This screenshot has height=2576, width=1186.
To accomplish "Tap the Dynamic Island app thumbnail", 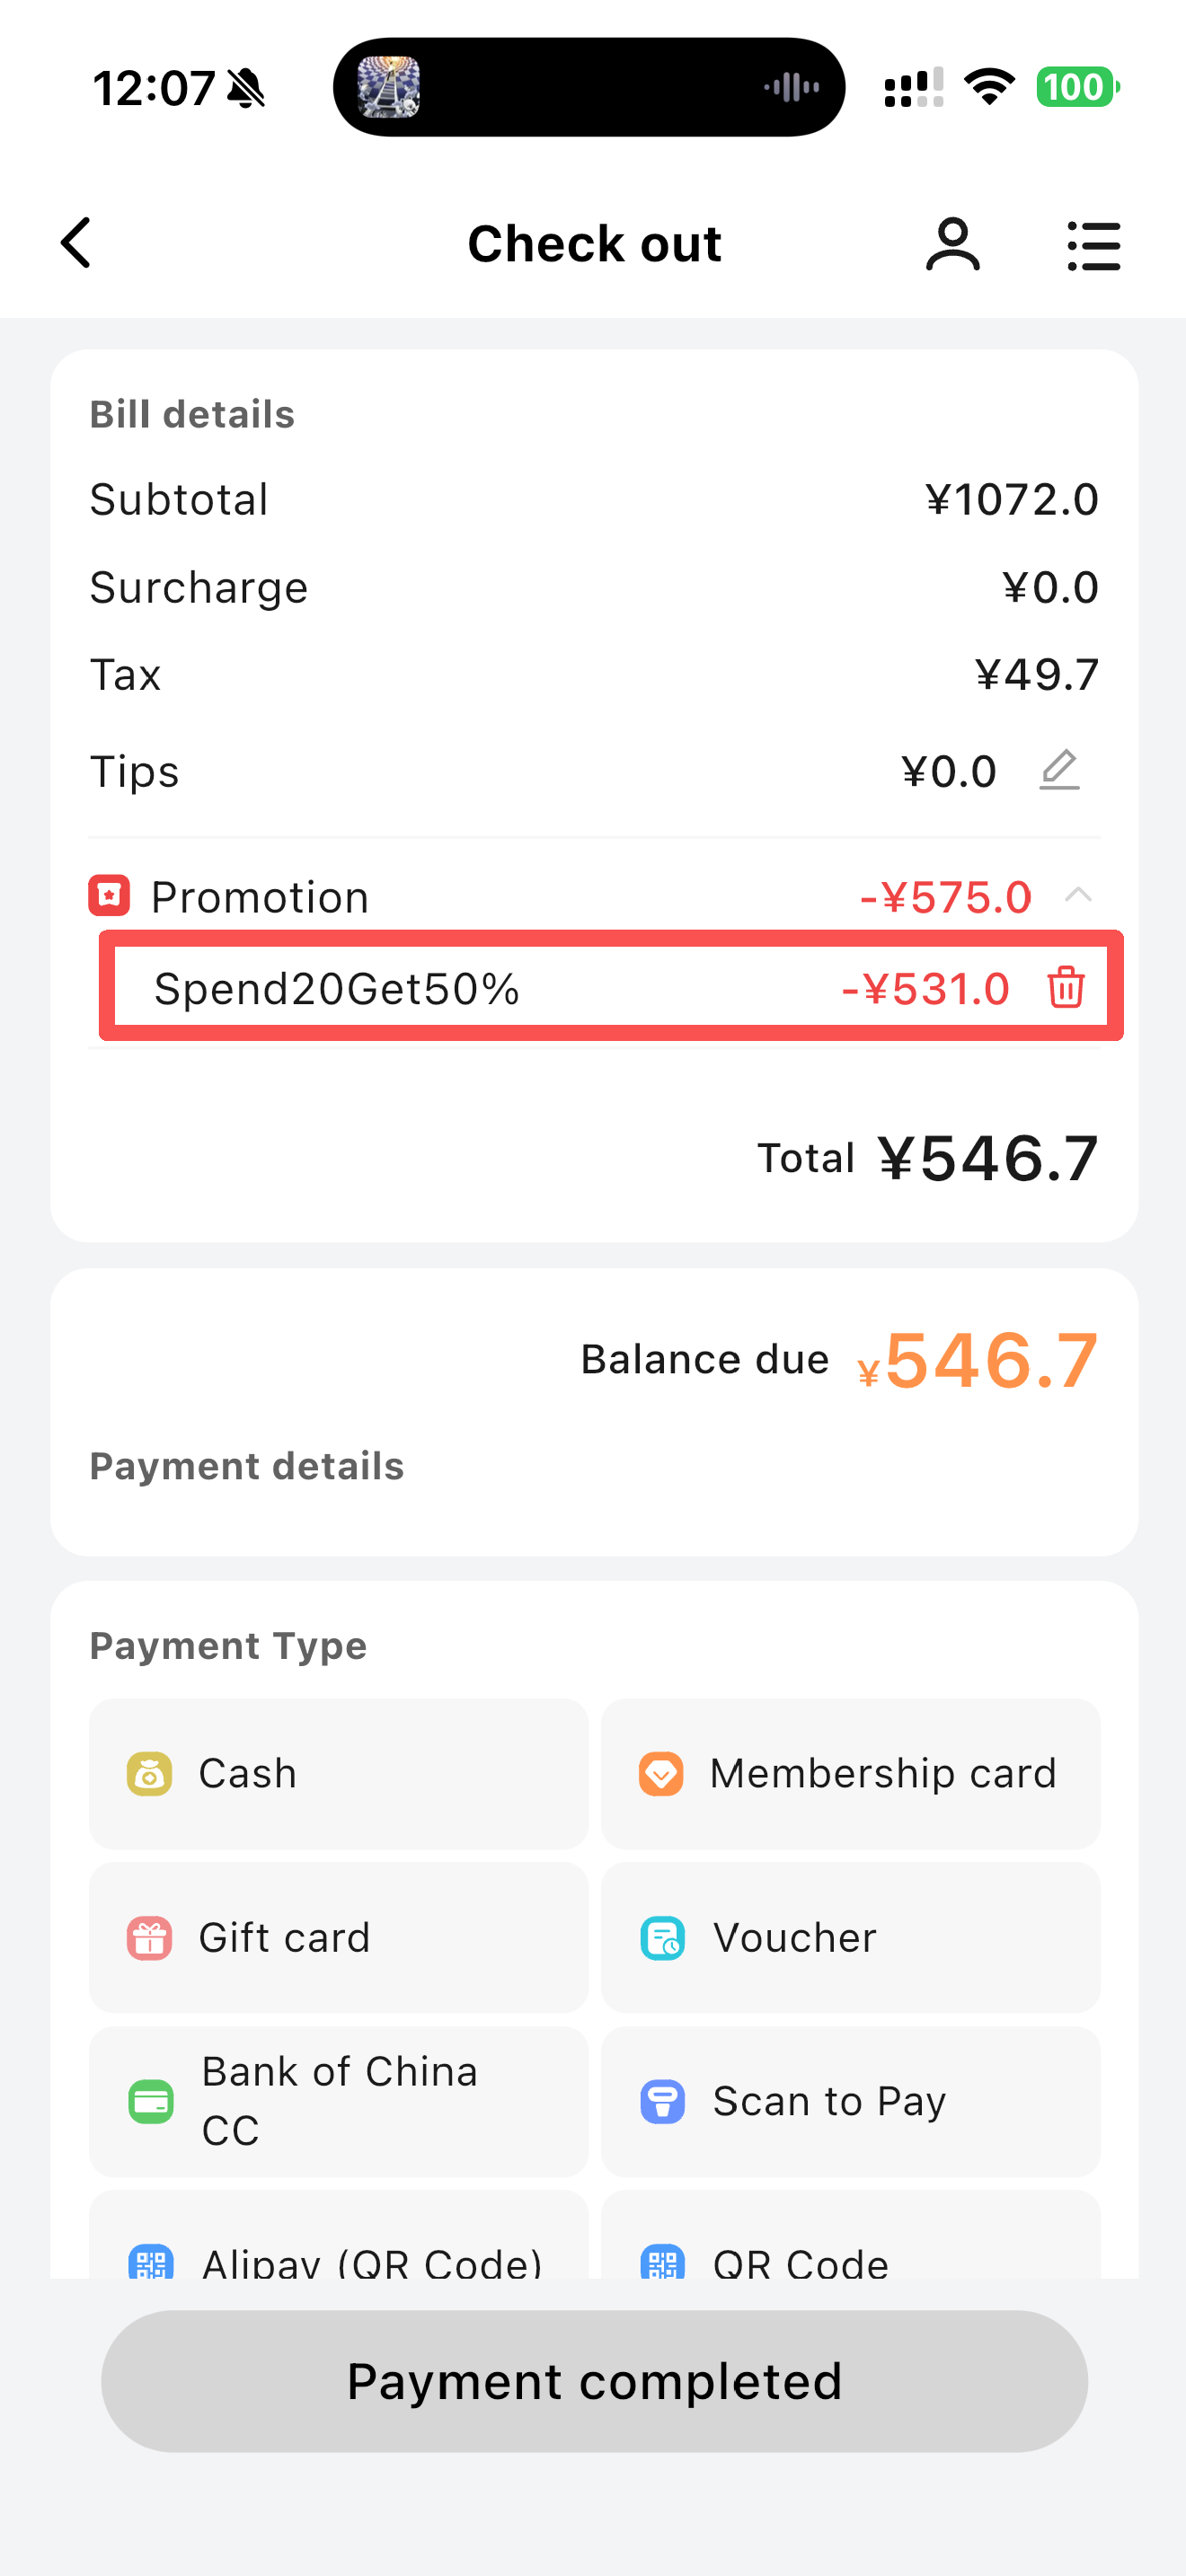I will tap(389, 88).
